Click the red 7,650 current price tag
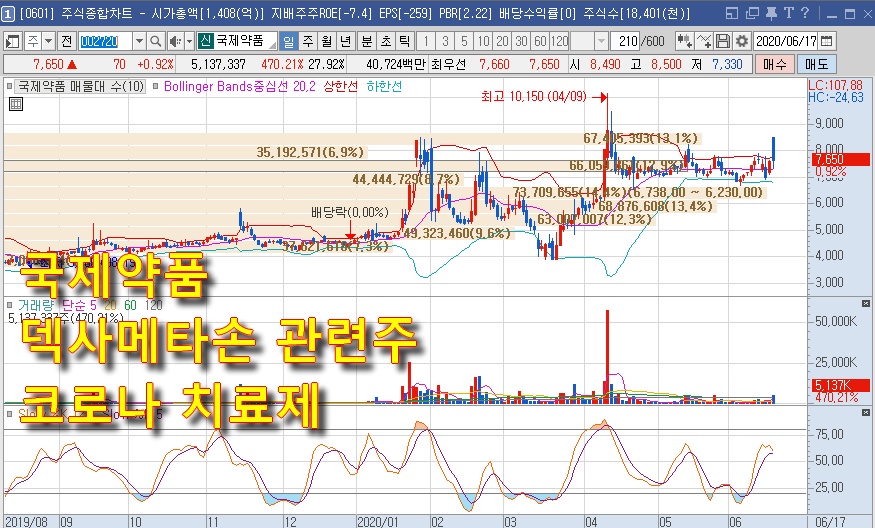Screen dimensions: 875x528 coord(842,160)
